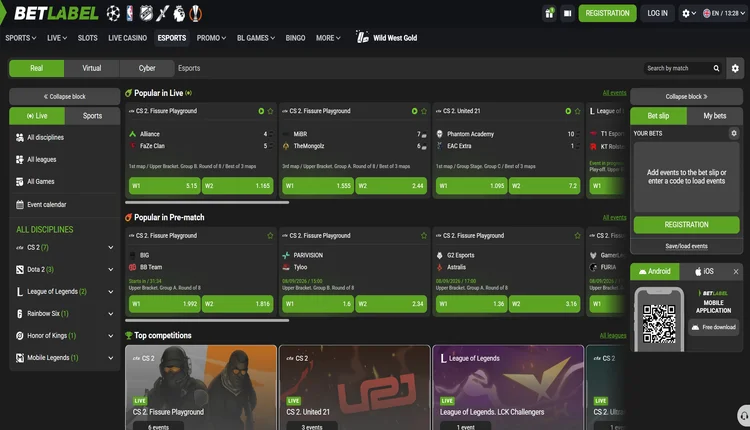Open the MORE dropdown menu
The width and height of the screenshot is (750, 430).
pyautogui.click(x=328, y=38)
